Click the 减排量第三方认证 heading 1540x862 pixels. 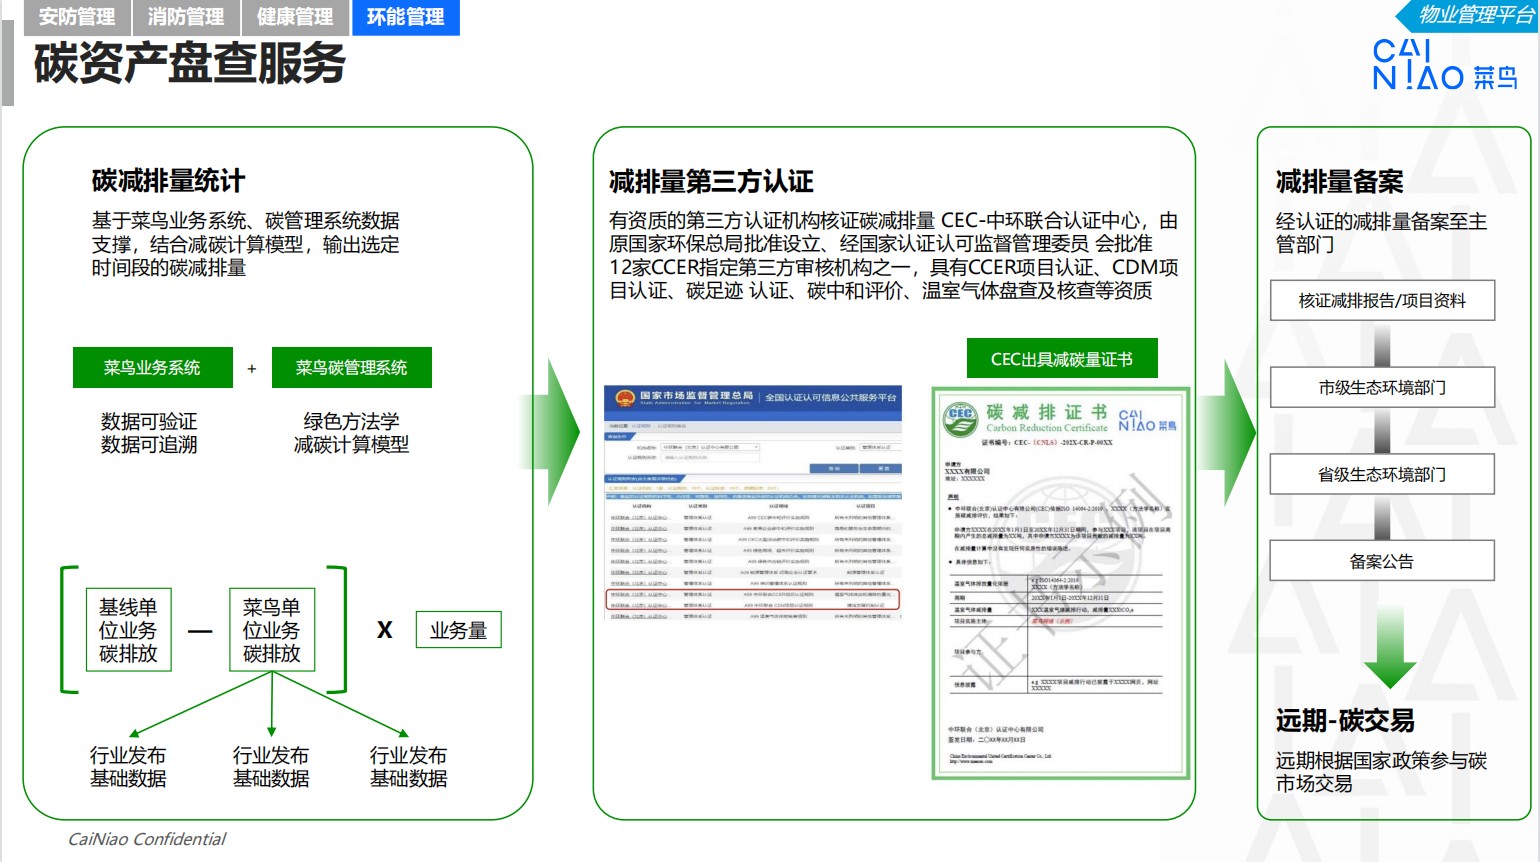(x=711, y=182)
